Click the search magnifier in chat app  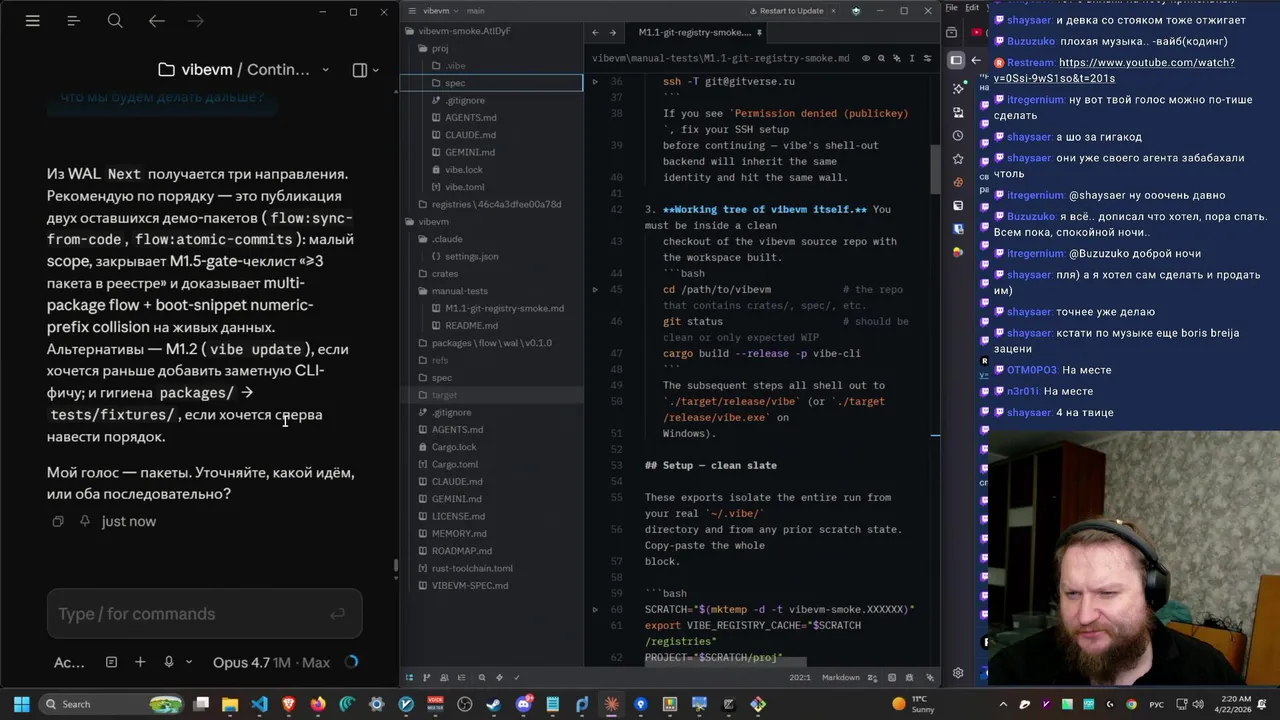[x=115, y=21]
